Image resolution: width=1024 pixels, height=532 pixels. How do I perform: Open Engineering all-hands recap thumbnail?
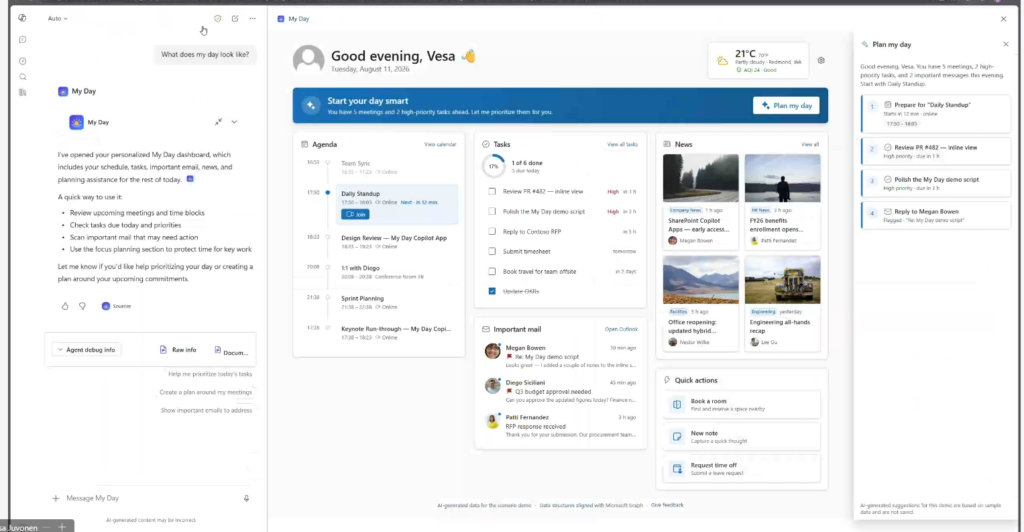[782, 279]
